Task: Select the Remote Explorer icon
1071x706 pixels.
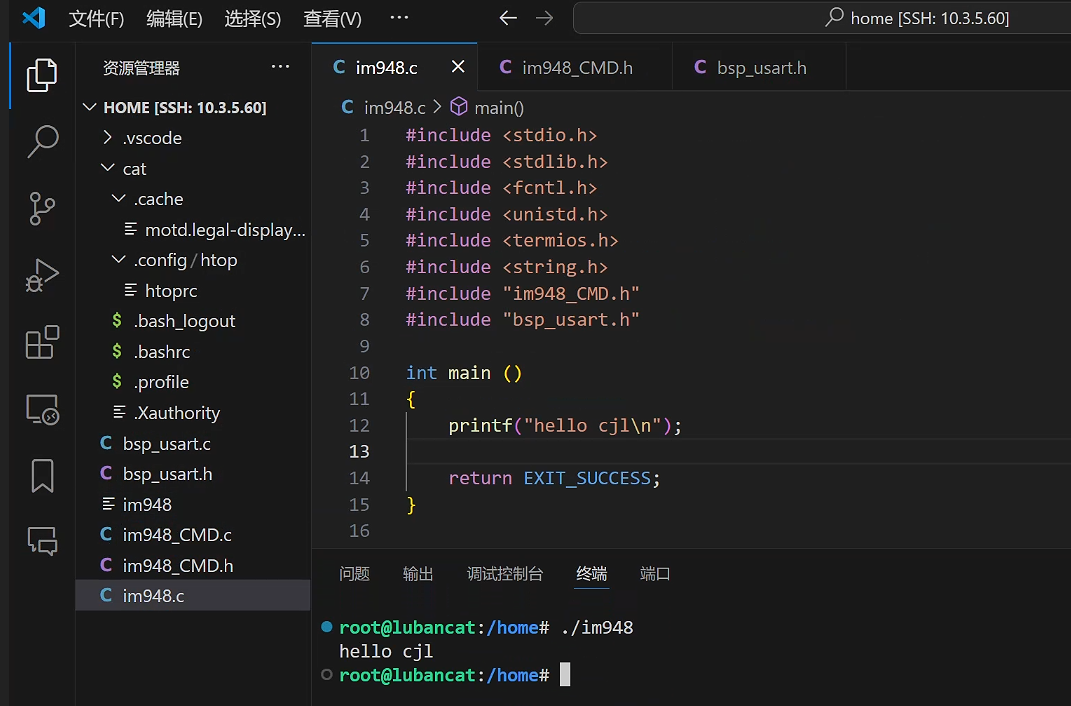Action: pyautogui.click(x=41, y=409)
